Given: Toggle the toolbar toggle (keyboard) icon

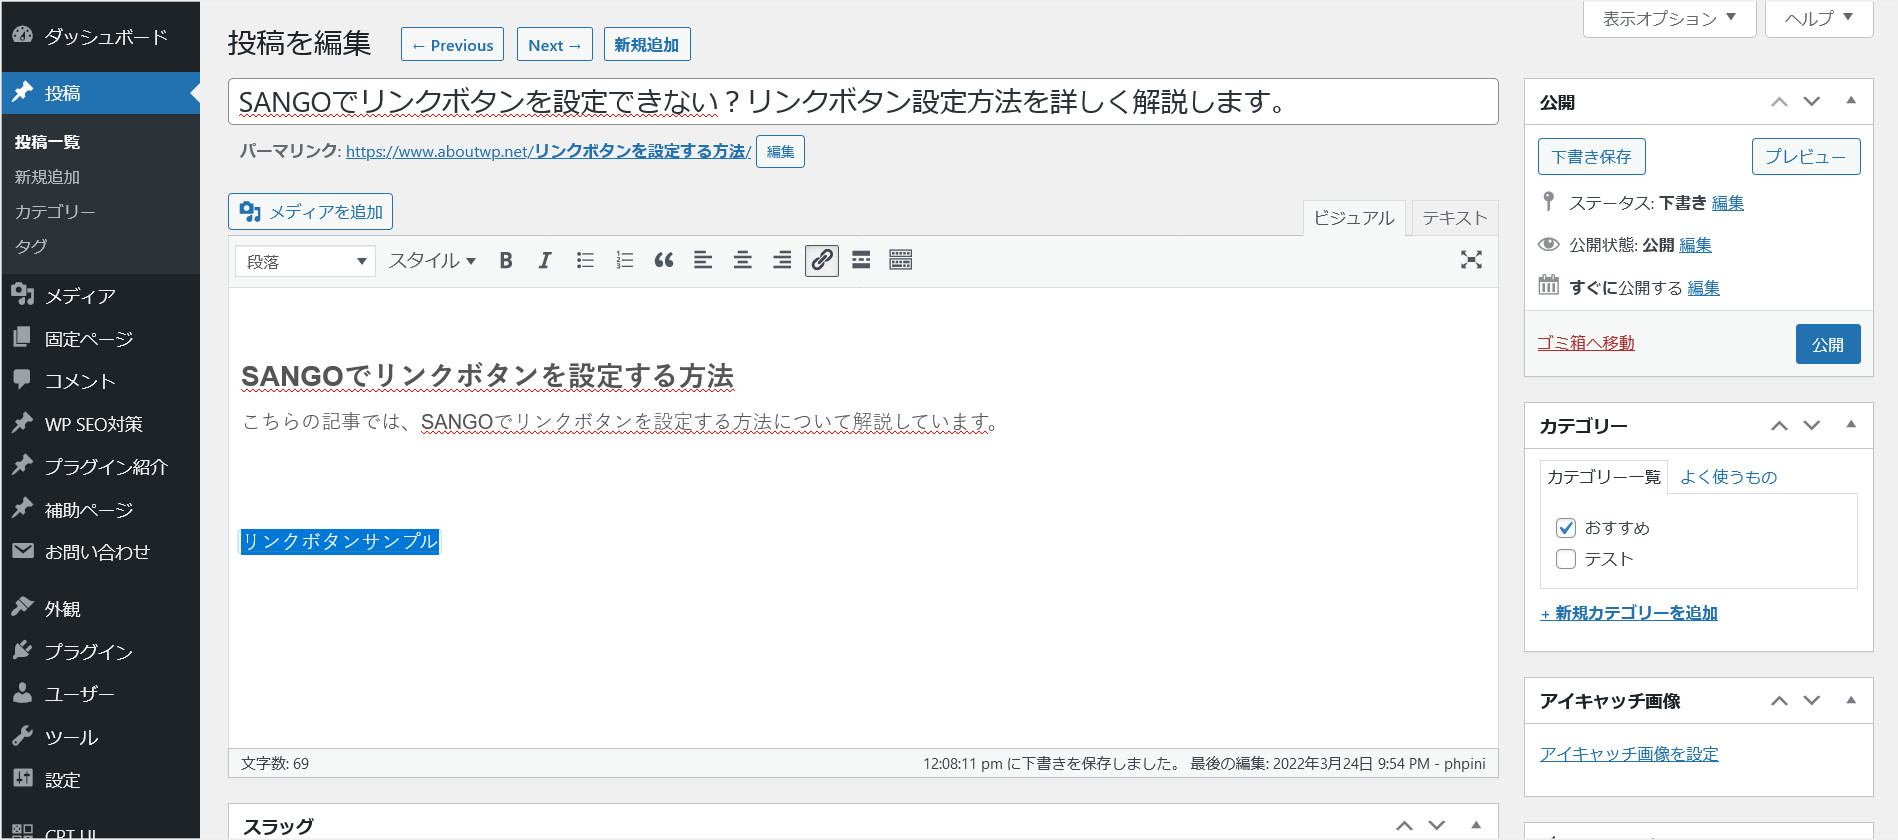Looking at the screenshot, I should coord(901,261).
